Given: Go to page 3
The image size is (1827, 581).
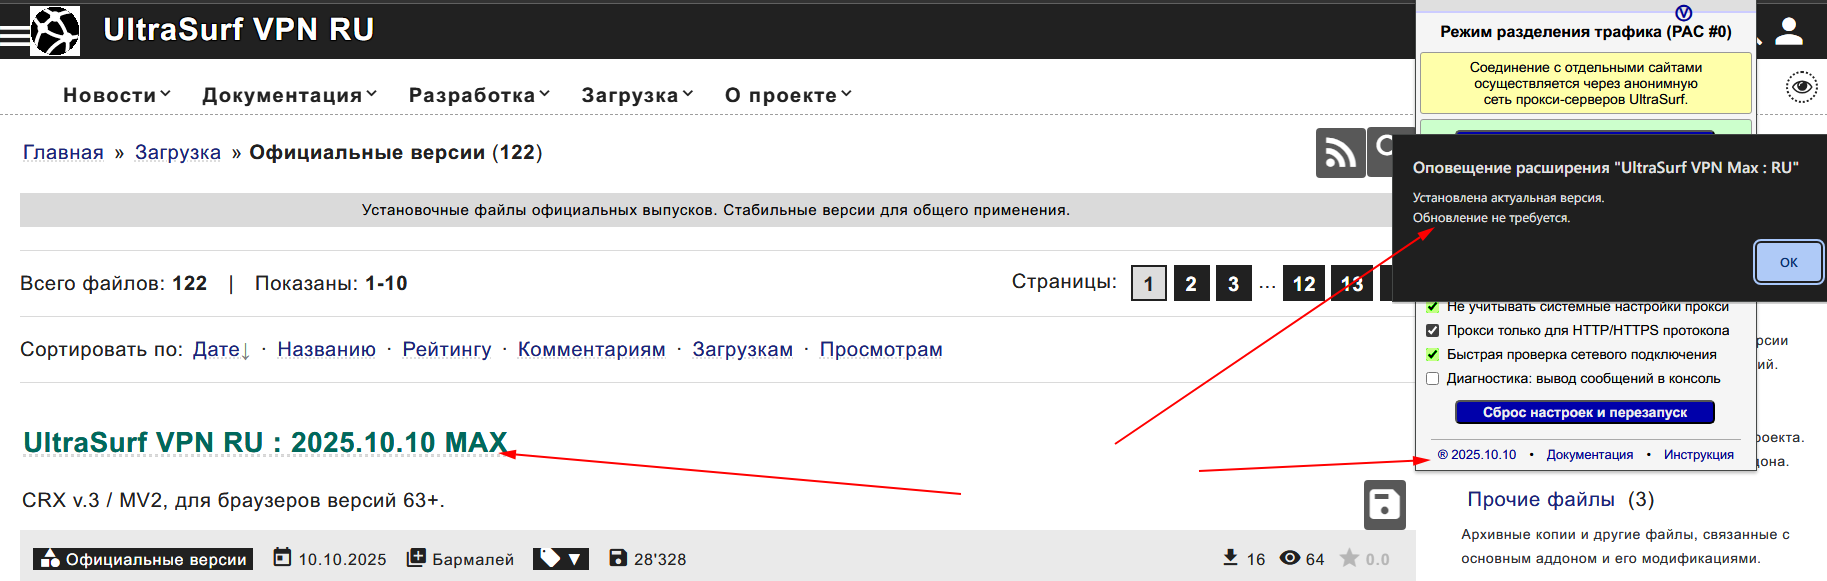Looking at the screenshot, I should tap(1233, 283).
